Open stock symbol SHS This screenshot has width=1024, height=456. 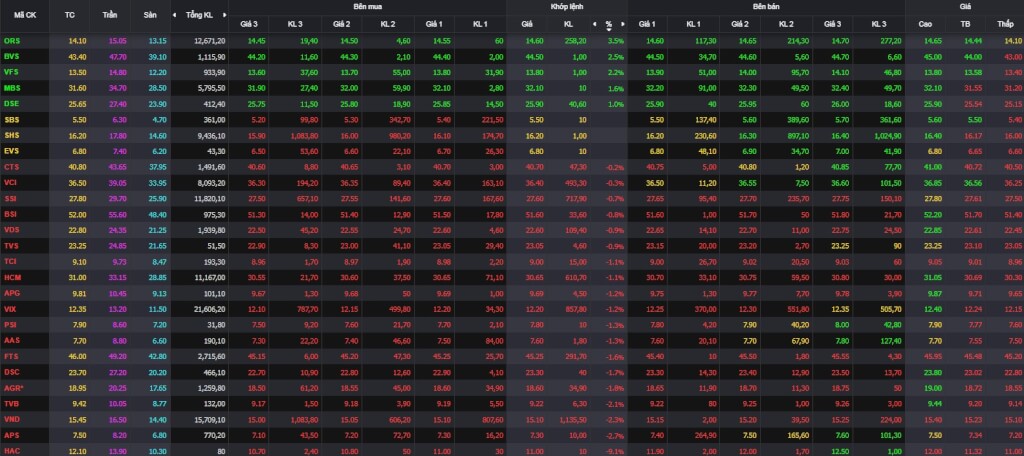click(x=12, y=135)
